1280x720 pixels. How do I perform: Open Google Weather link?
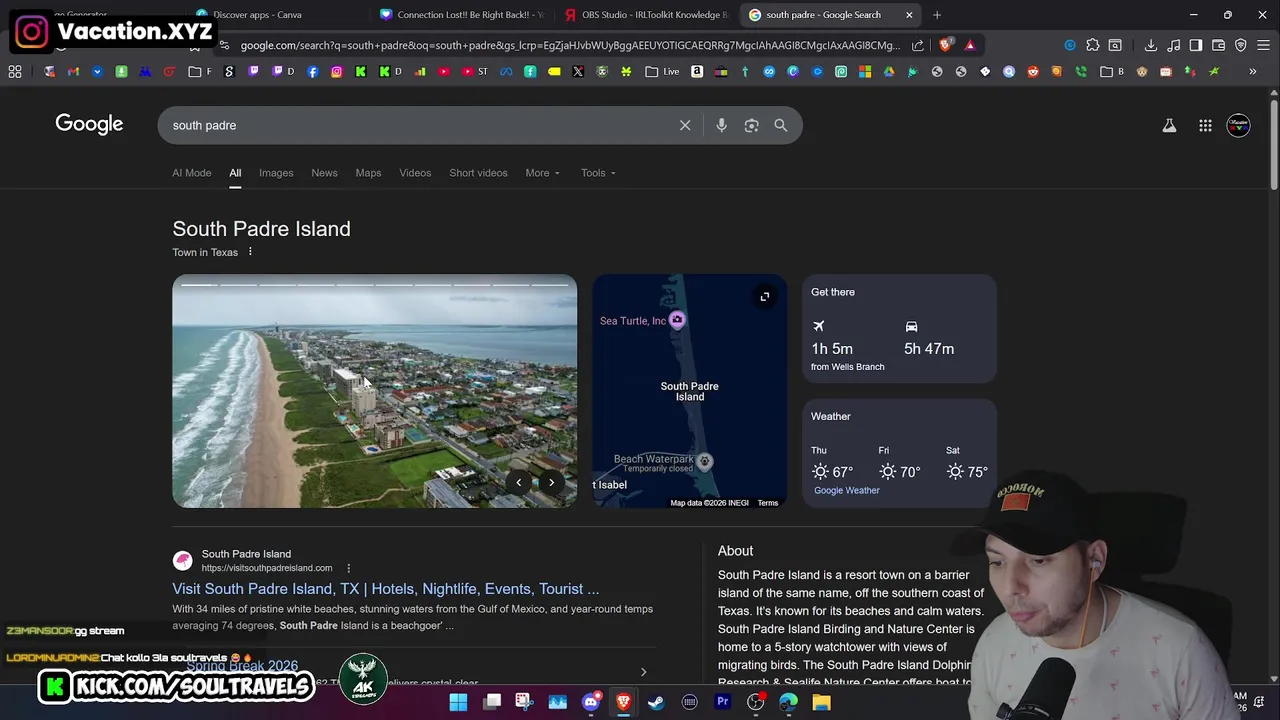click(847, 490)
